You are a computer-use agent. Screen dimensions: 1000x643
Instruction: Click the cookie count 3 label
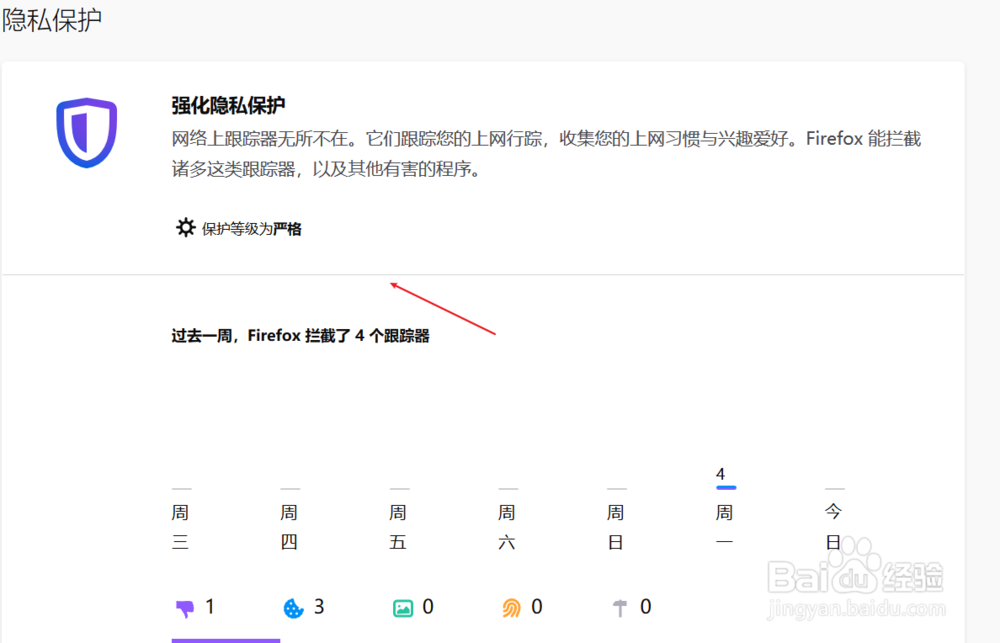click(x=318, y=606)
